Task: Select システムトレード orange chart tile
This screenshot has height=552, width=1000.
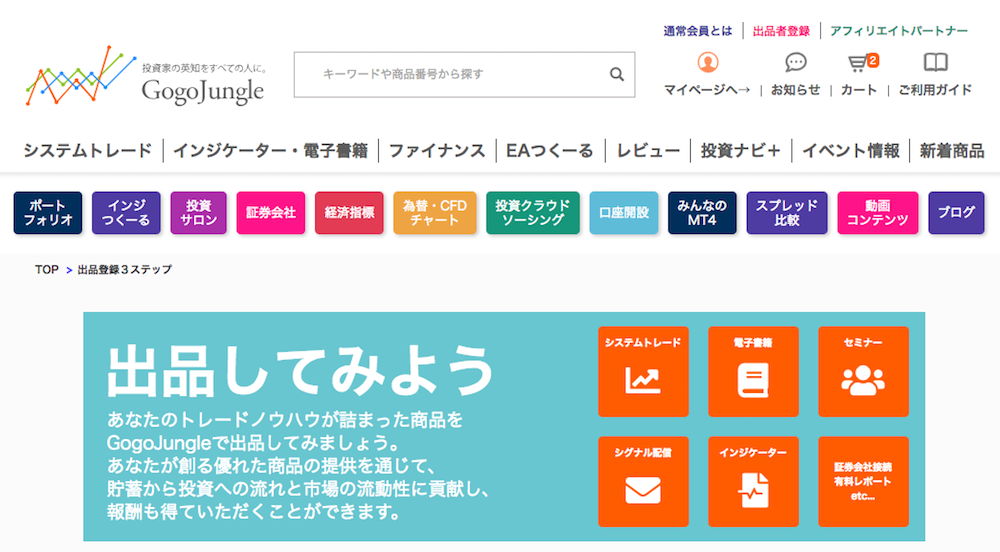Action: pos(643,372)
